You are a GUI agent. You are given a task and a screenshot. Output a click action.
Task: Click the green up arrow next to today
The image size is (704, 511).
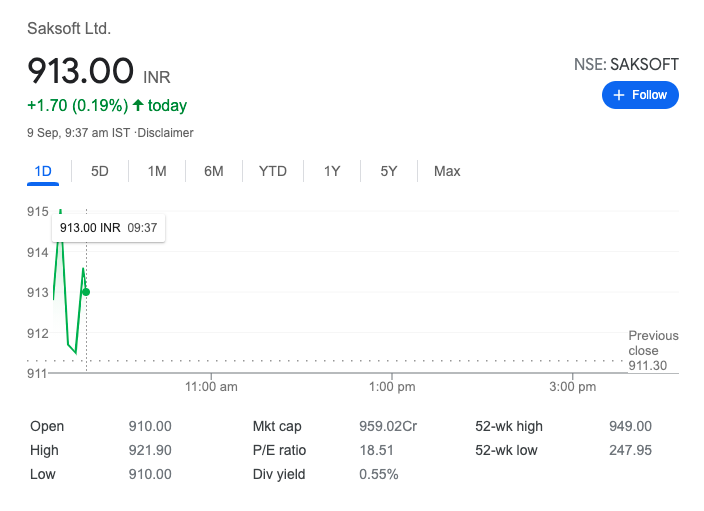[138, 105]
